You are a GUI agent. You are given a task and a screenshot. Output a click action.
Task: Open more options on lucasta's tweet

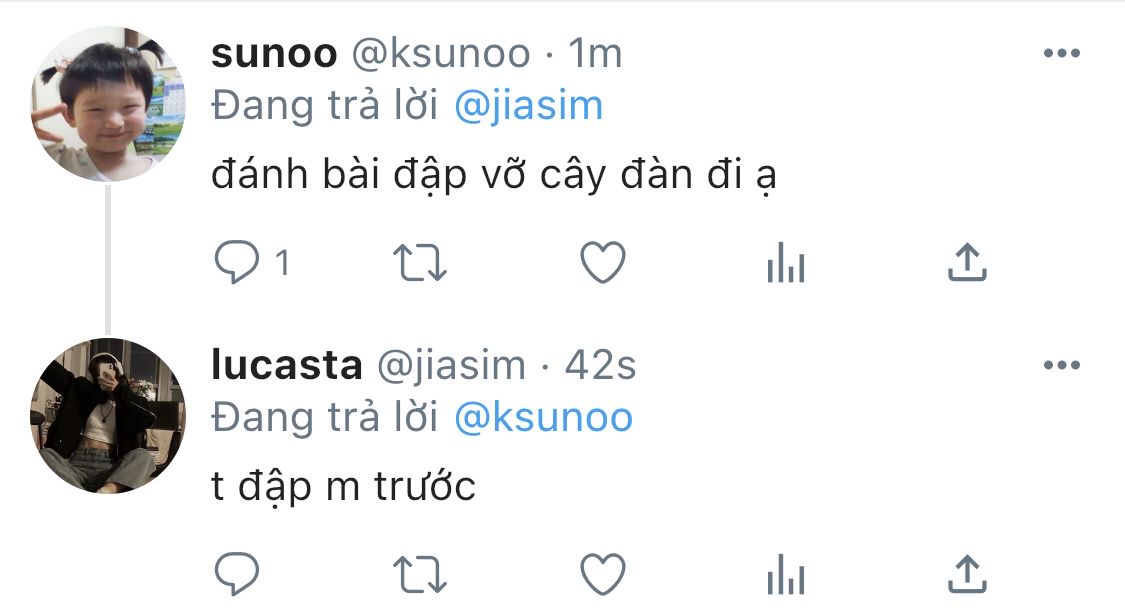(x=1062, y=365)
